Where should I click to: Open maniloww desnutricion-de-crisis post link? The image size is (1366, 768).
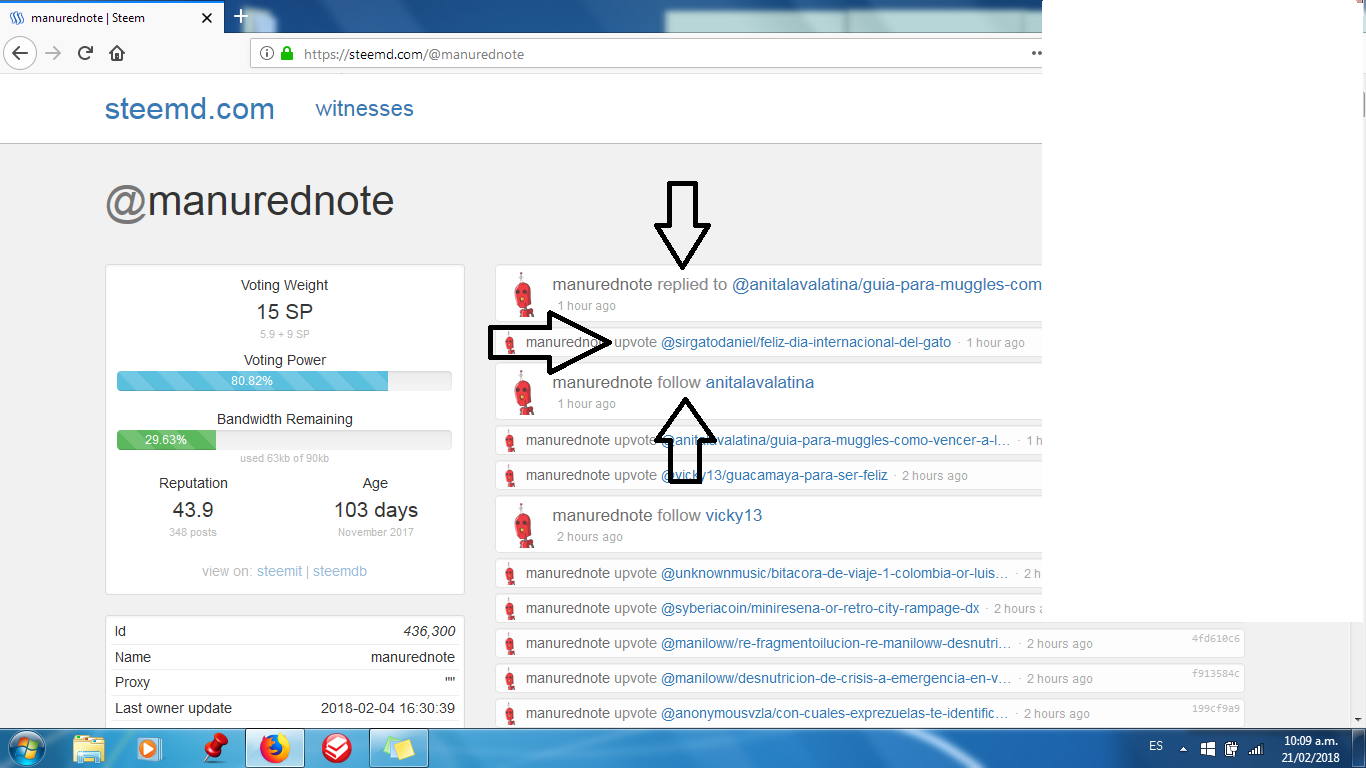click(x=836, y=678)
